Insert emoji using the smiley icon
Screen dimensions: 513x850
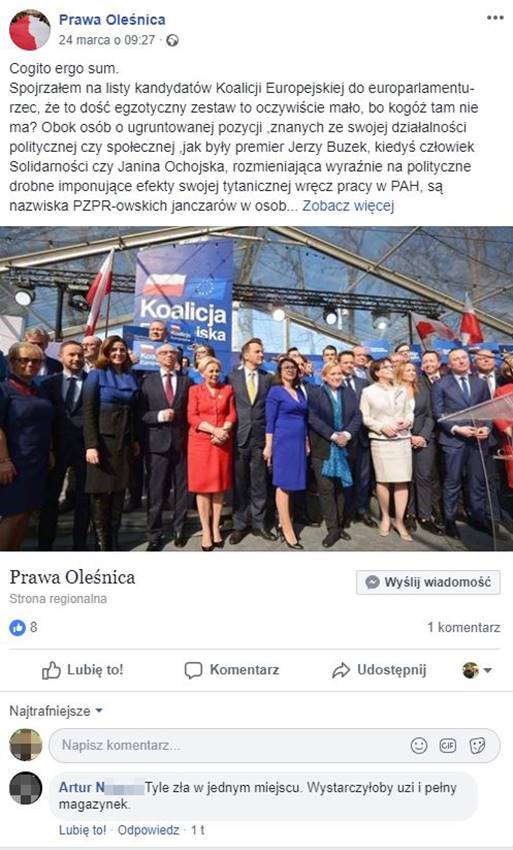pyautogui.click(x=419, y=745)
